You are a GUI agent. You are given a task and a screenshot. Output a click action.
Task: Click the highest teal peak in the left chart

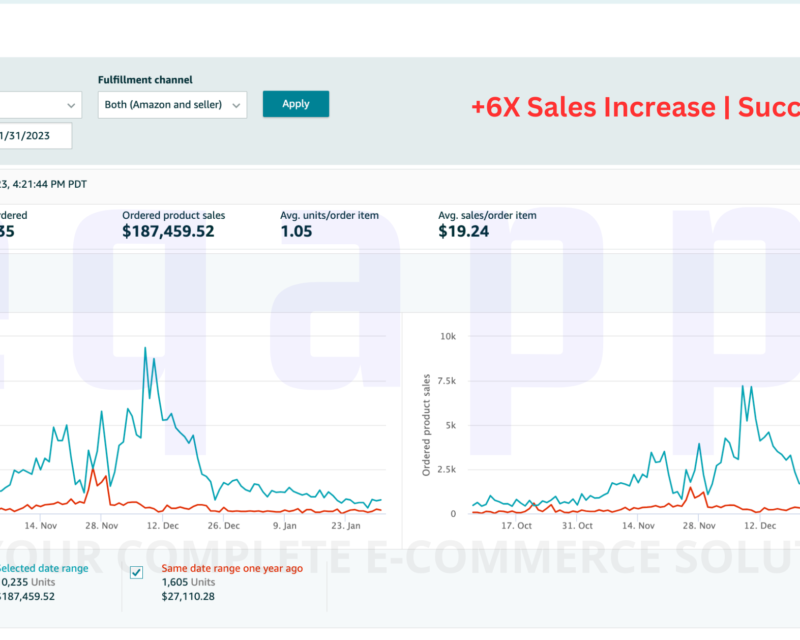pyautogui.click(x=146, y=349)
